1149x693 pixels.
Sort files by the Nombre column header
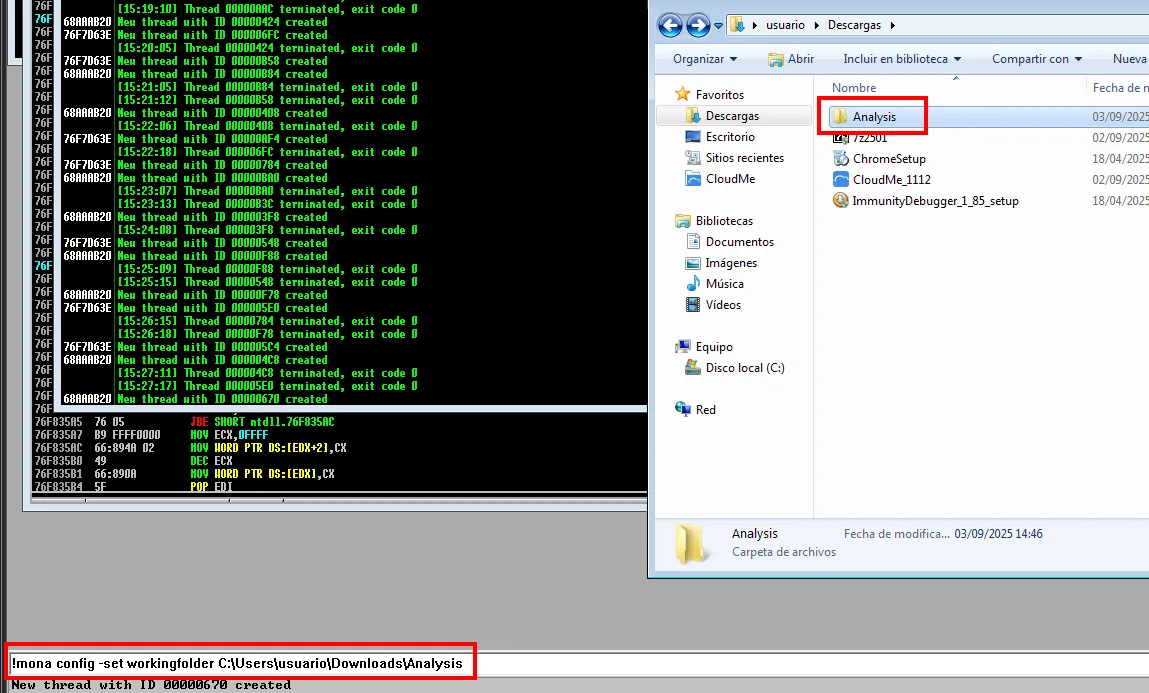click(854, 88)
